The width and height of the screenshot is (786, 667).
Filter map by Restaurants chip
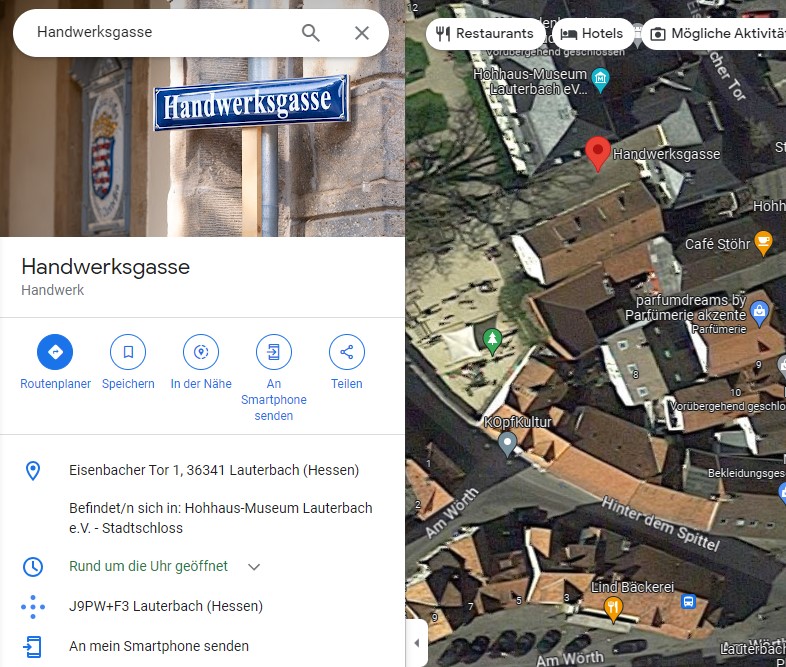[x=485, y=34]
